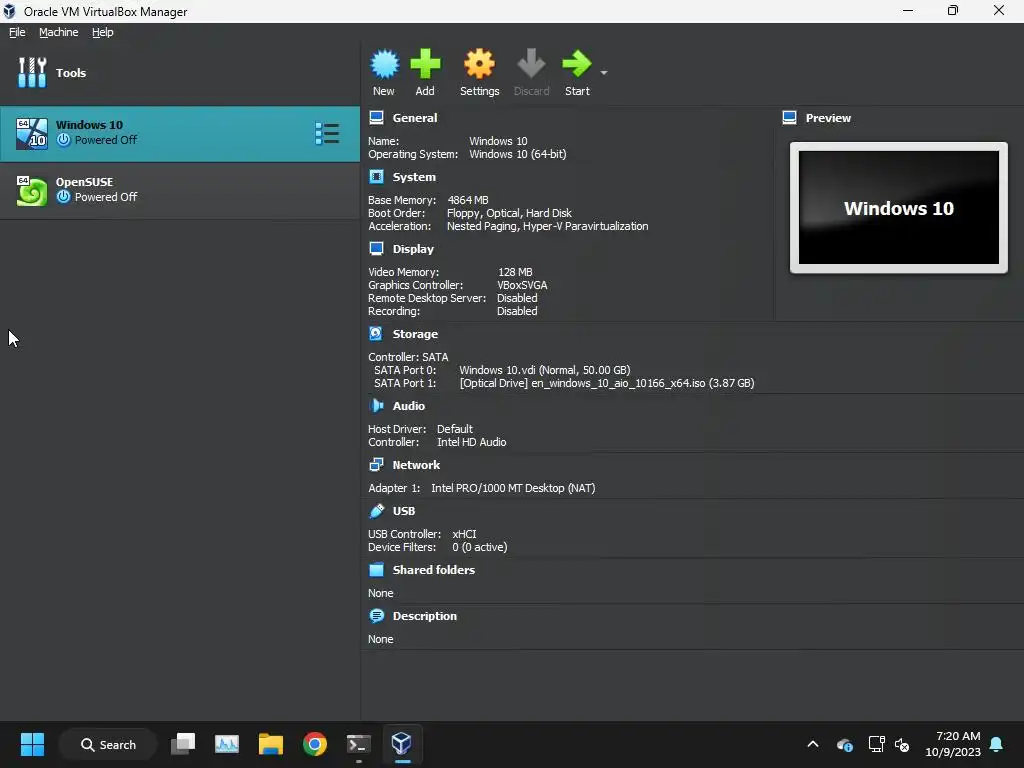Open the Storage settings header link

click(x=415, y=334)
